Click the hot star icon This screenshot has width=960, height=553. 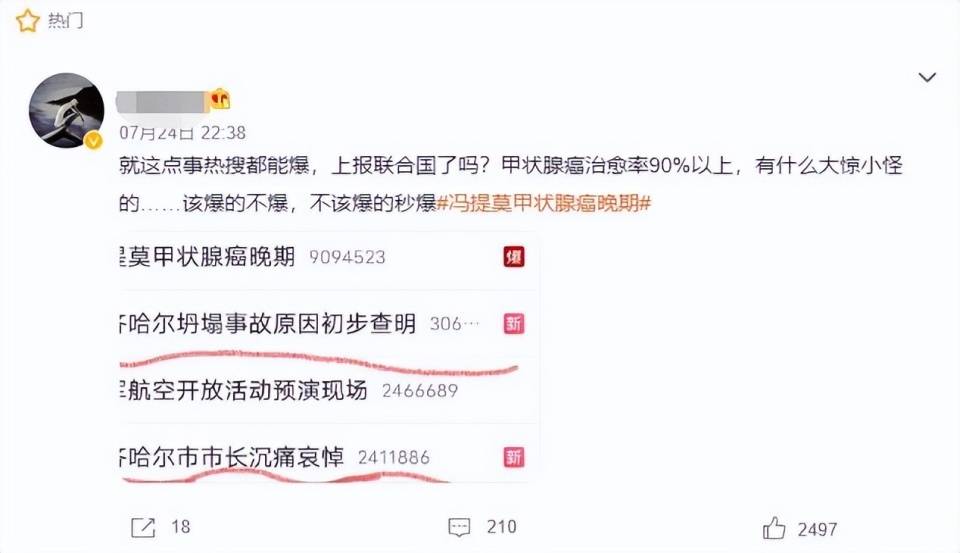(28, 21)
